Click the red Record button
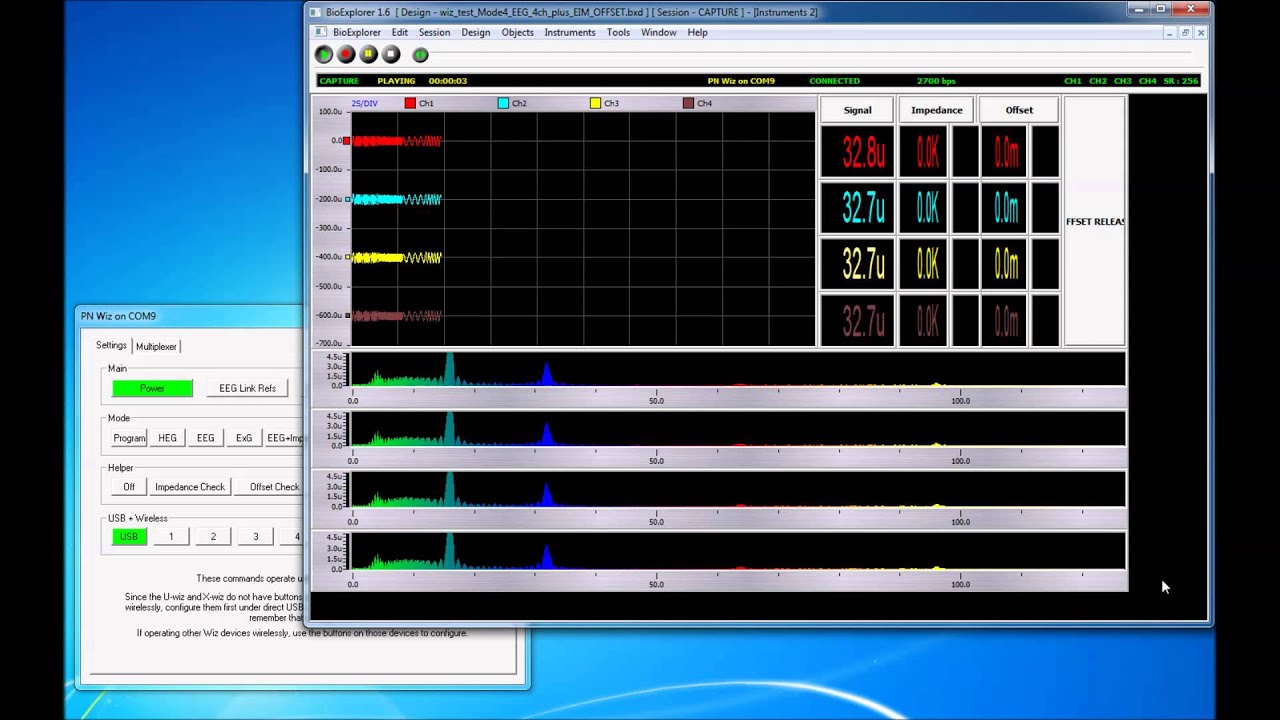The image size is (1280, 720). pos(346,55)
